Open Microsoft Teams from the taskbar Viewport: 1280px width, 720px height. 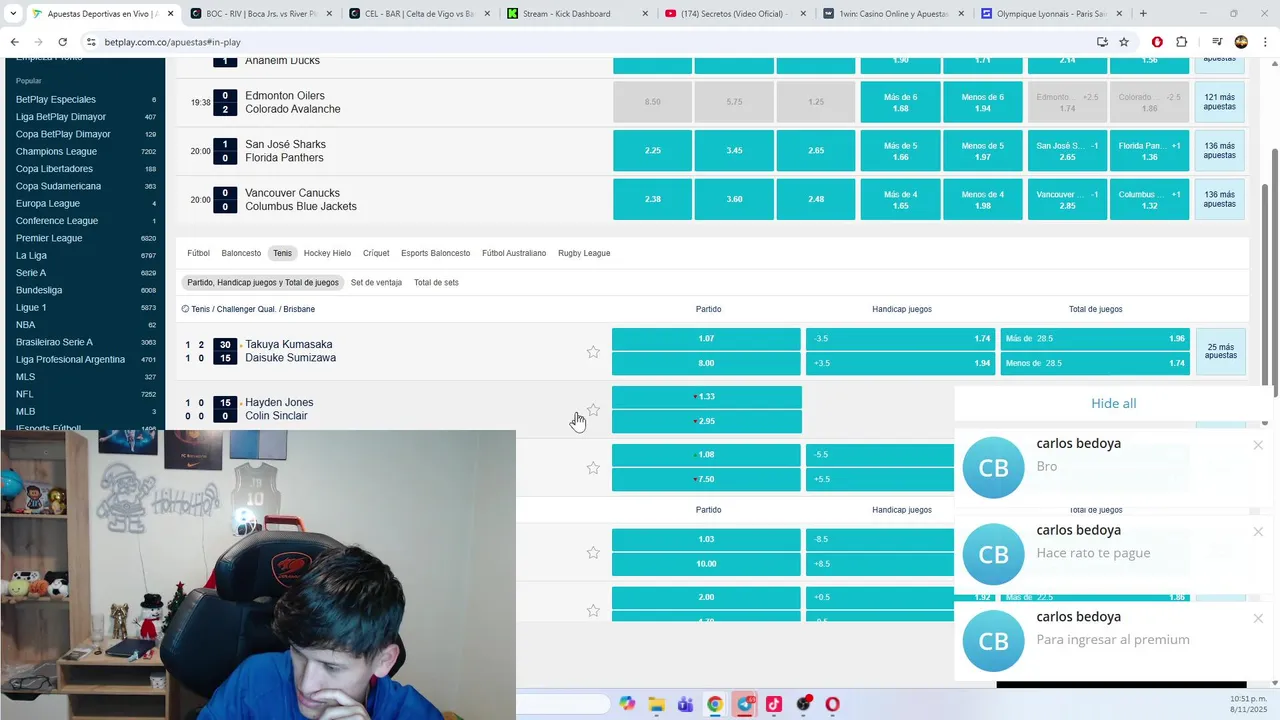coord(686,704)
